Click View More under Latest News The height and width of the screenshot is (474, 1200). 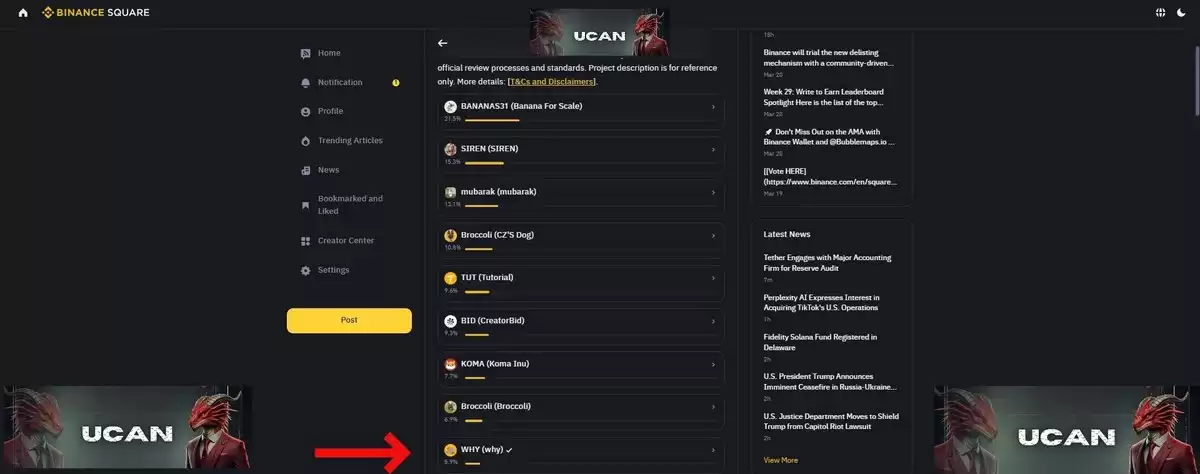pos(781,460)
